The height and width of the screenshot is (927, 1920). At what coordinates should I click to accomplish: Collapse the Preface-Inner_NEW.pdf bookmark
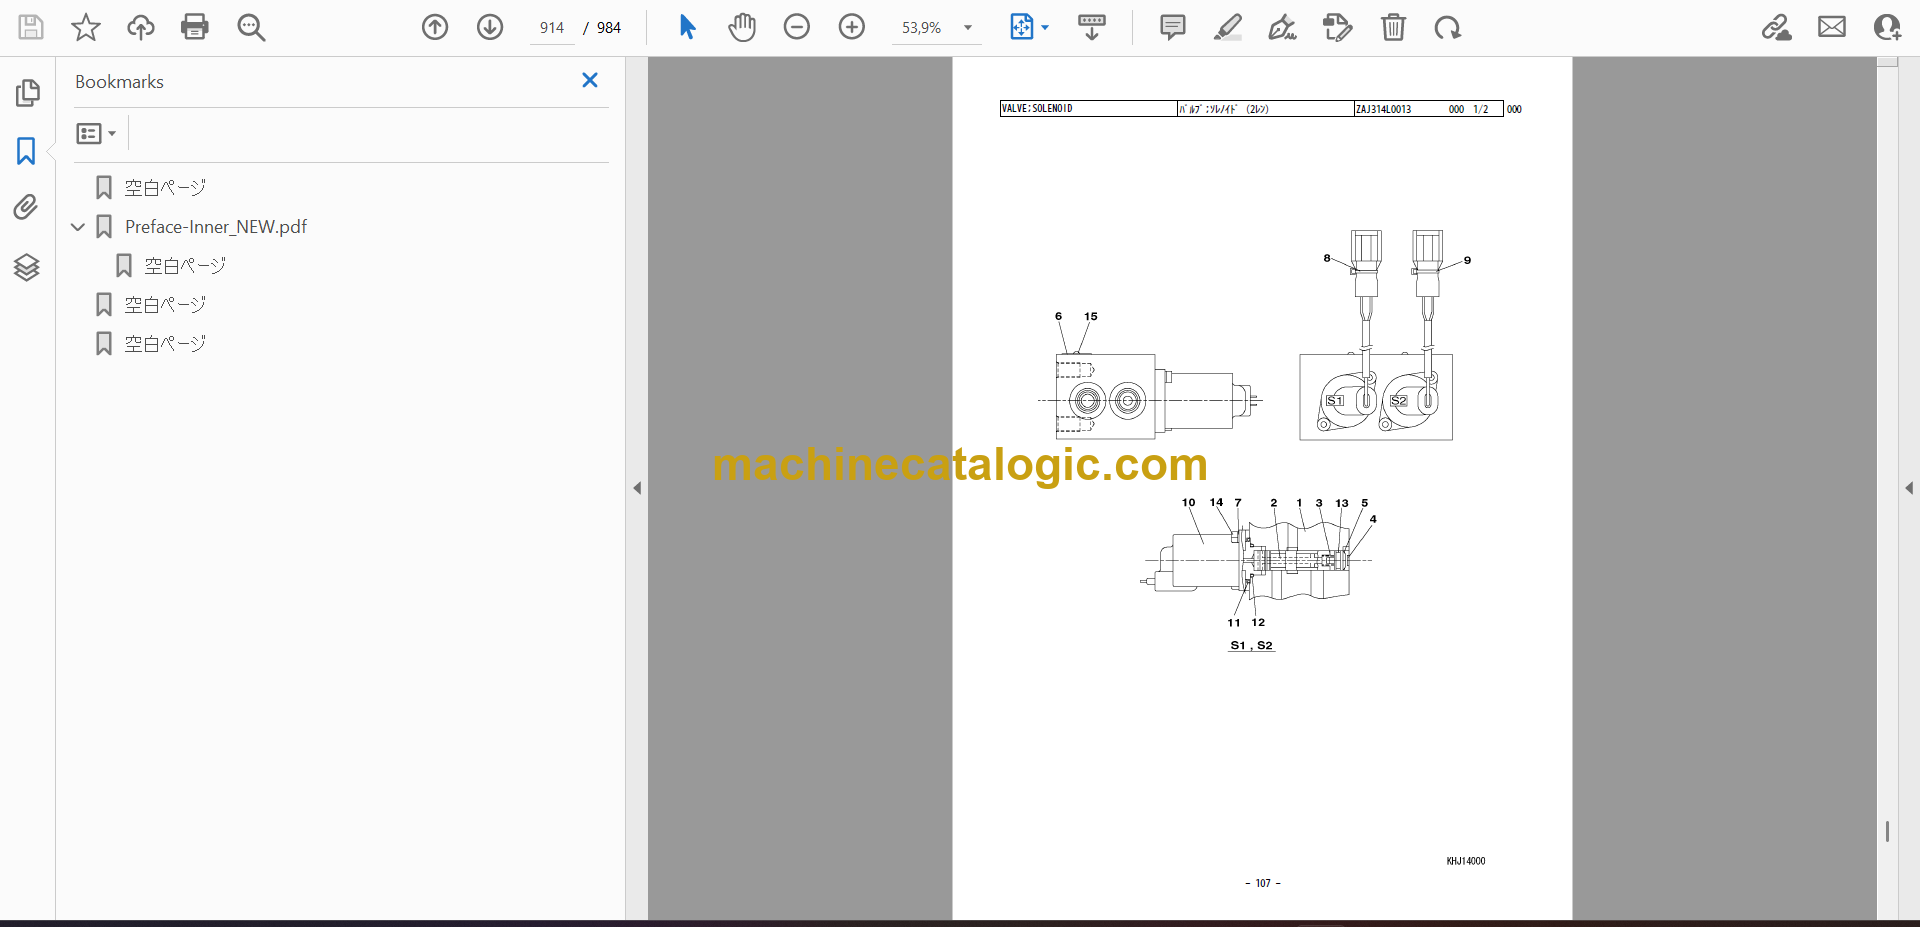tap(78, 227)
